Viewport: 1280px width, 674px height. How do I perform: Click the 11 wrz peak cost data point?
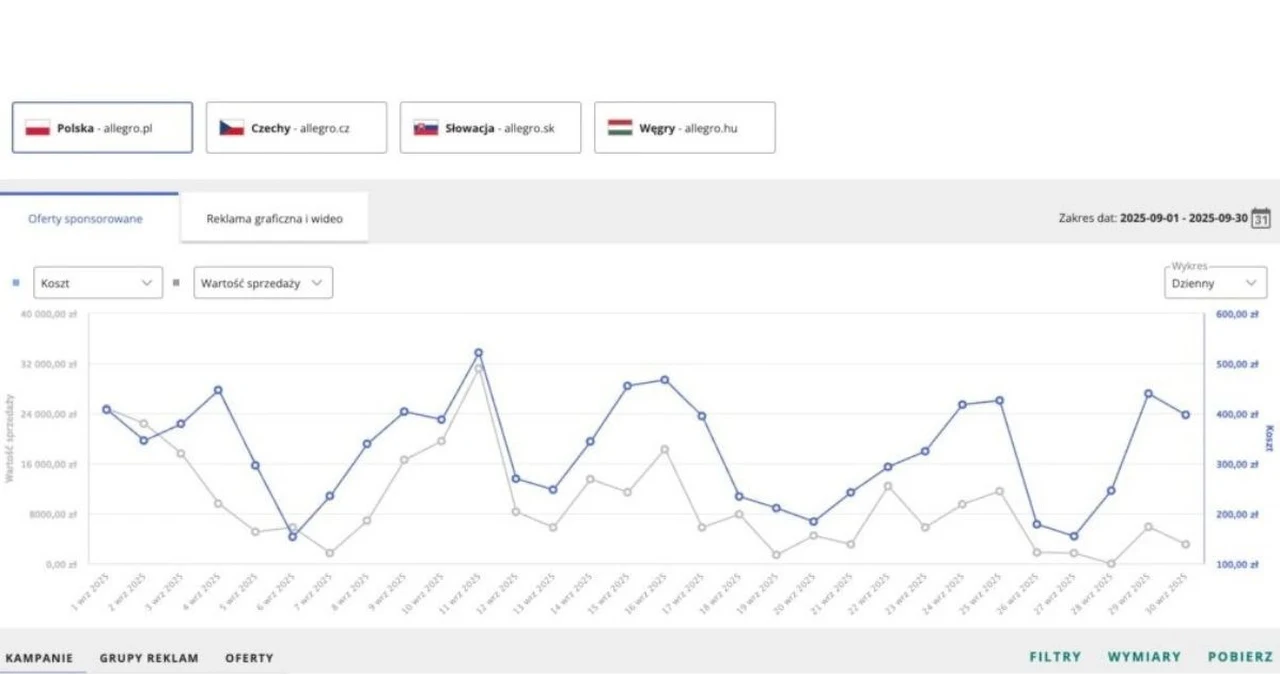click(x=478, y=353)
